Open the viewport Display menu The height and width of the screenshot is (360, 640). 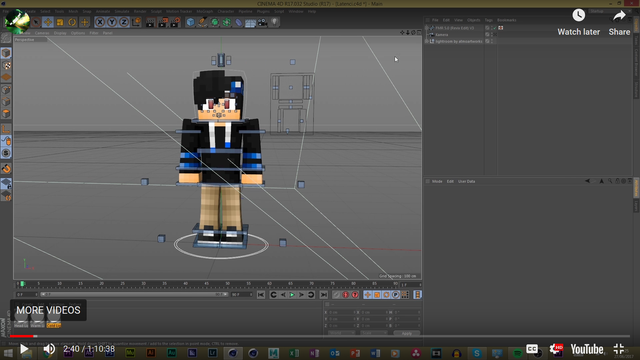tap(60, 33)
